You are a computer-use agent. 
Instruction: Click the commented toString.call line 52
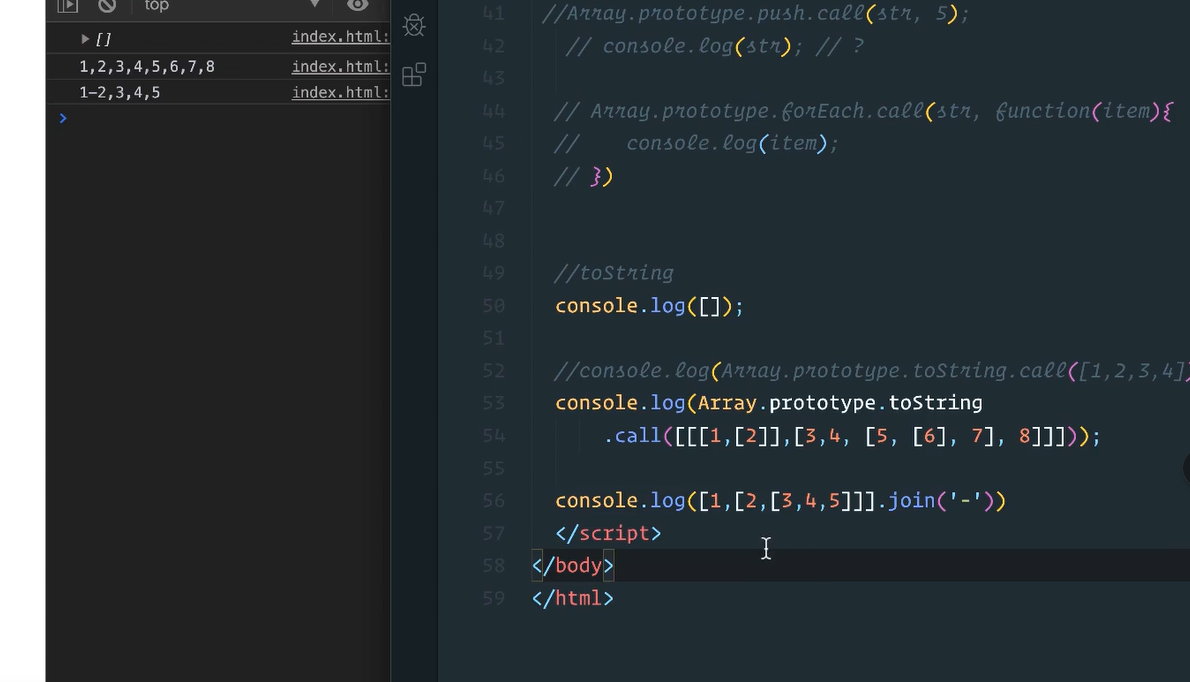[x=871, y=371]
